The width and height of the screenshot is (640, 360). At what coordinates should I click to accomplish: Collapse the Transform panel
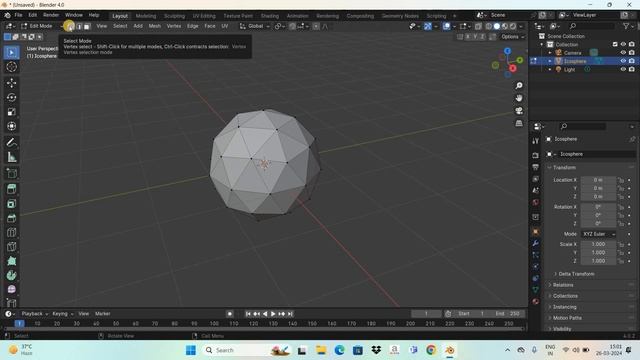click(564, 168)
